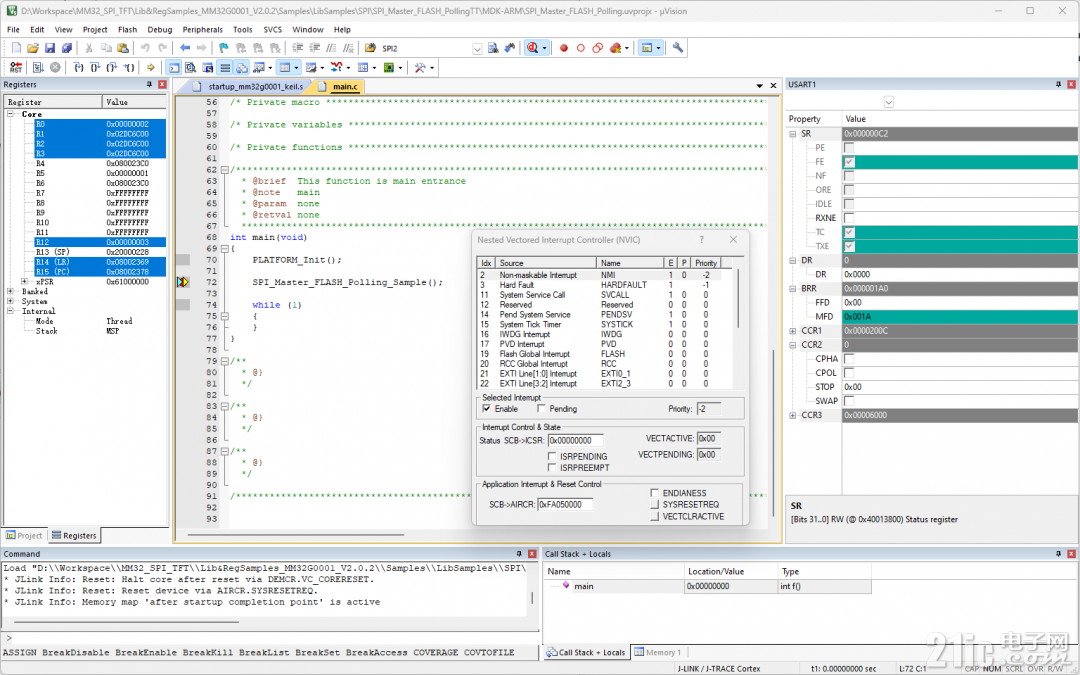Viewport: 1080px width, 675px height.
Task: Click Run to Cursor Line icon
Action: [129, 68]
